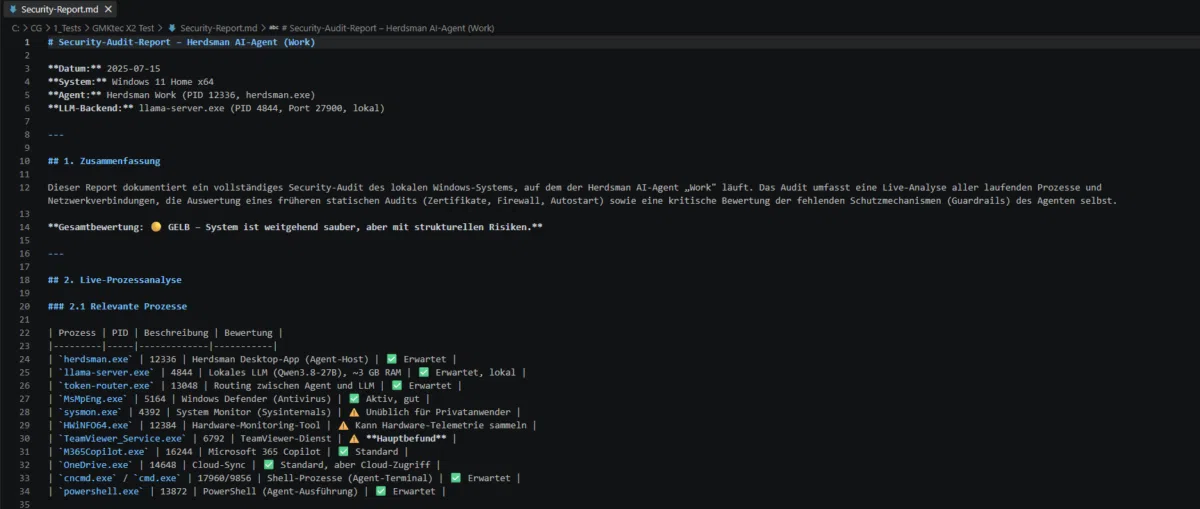The width and height of the screenshot is (1200, 509).
Task: Click `powershell.exe` in the process table
Action: coord(100,491)
